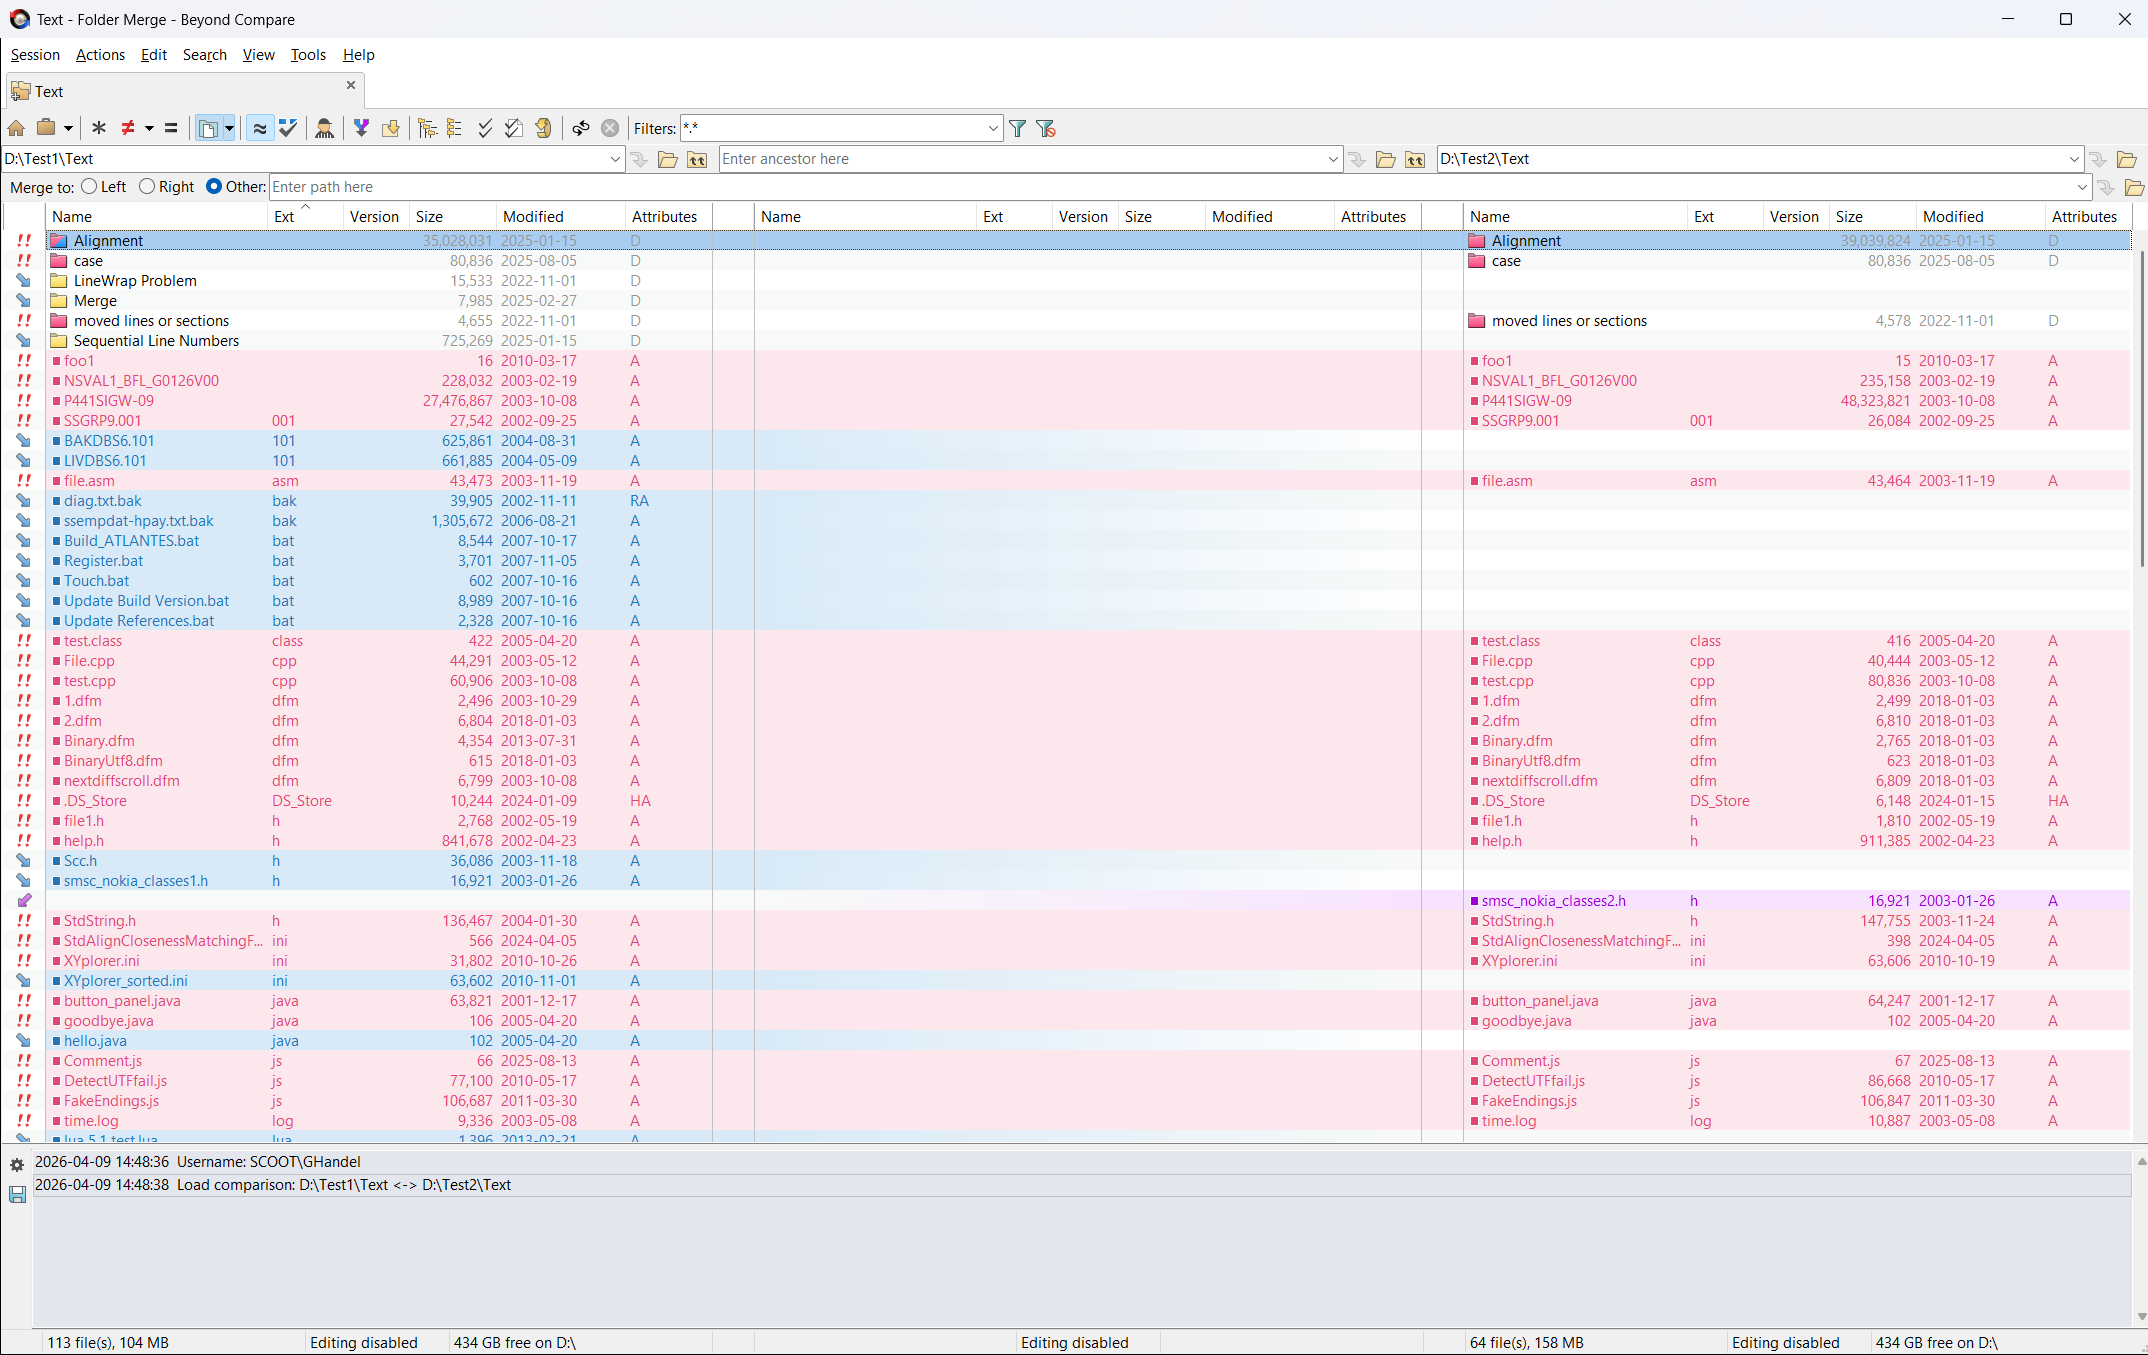Click the Swap Sides icon

click(580, 128)
